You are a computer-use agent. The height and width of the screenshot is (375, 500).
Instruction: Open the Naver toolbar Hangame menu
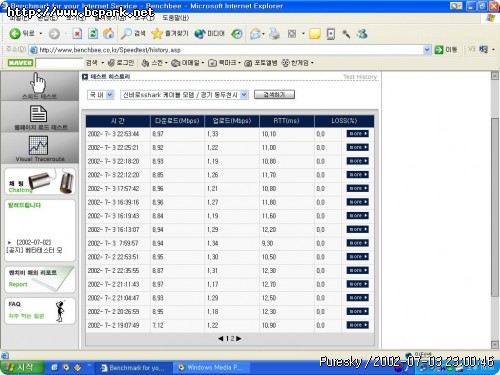(x=297, y=63)
